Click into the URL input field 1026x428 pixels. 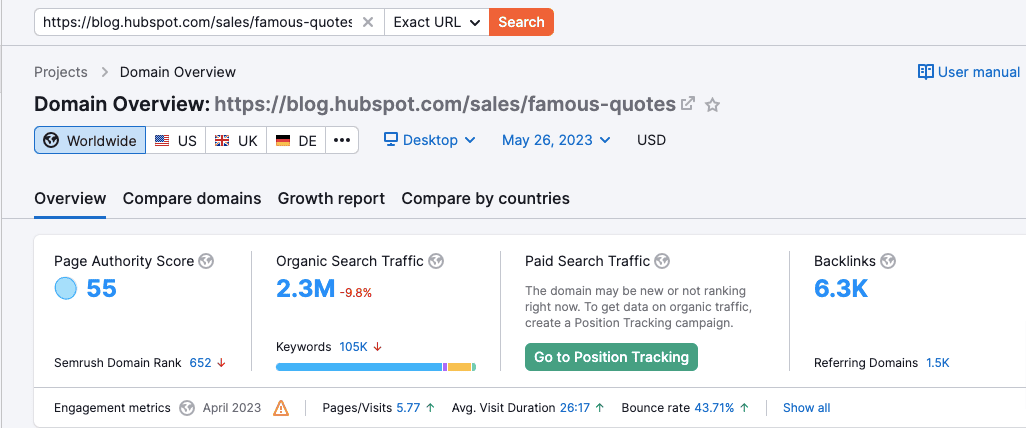pyautogui.click(x=197, y=22)
